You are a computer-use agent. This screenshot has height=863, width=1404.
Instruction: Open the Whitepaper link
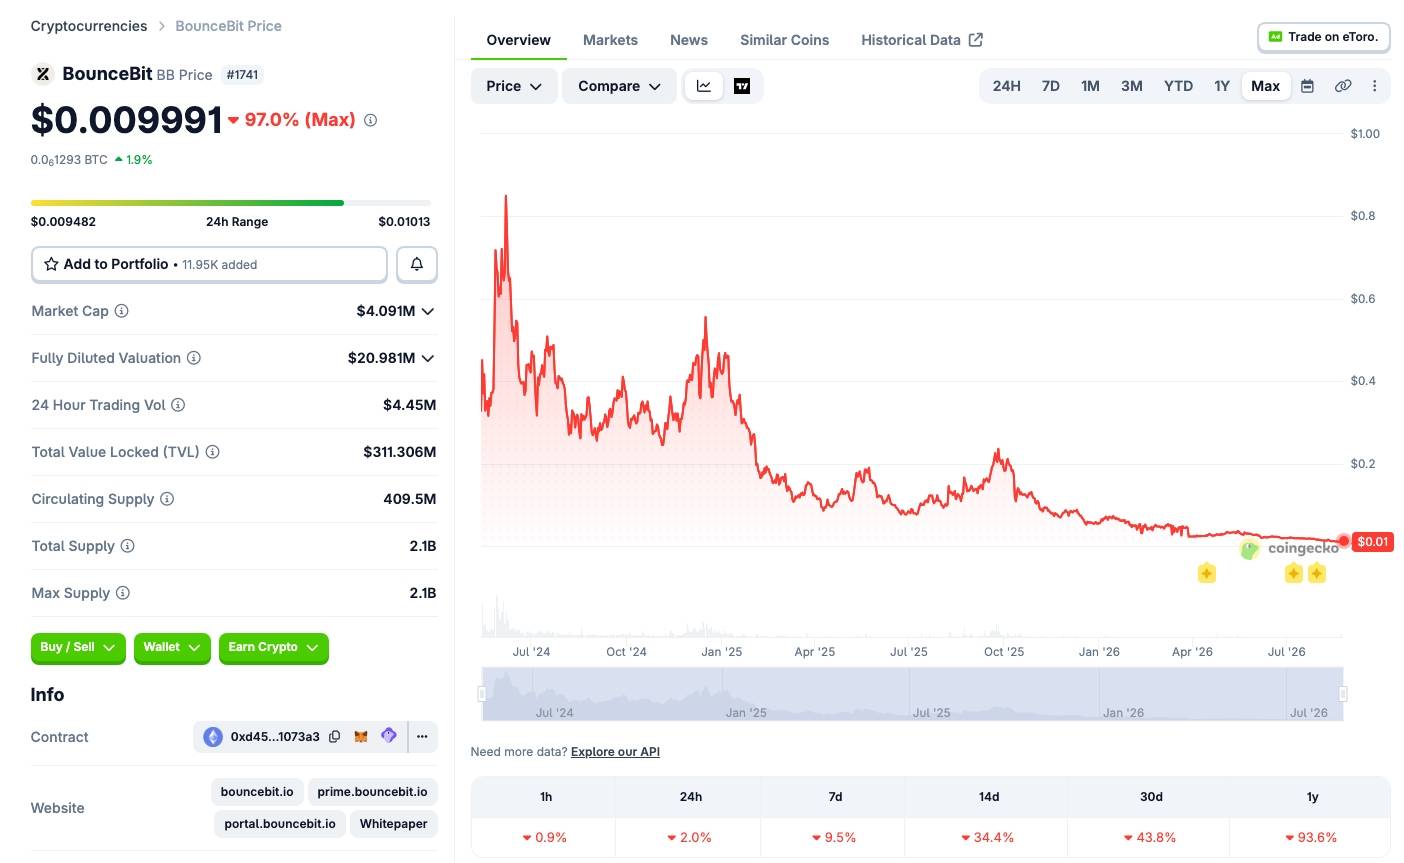click(x=393, y=824)
